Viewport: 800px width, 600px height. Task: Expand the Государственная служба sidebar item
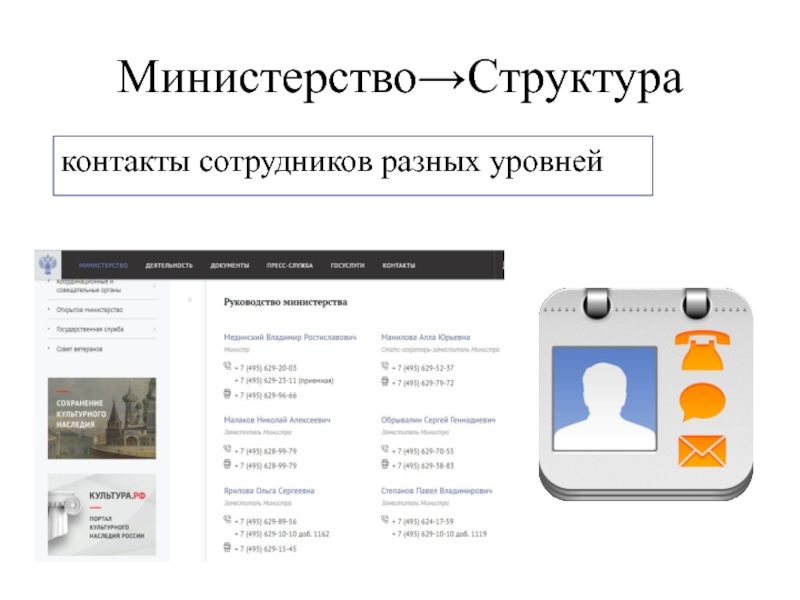(x=153, y=328)
